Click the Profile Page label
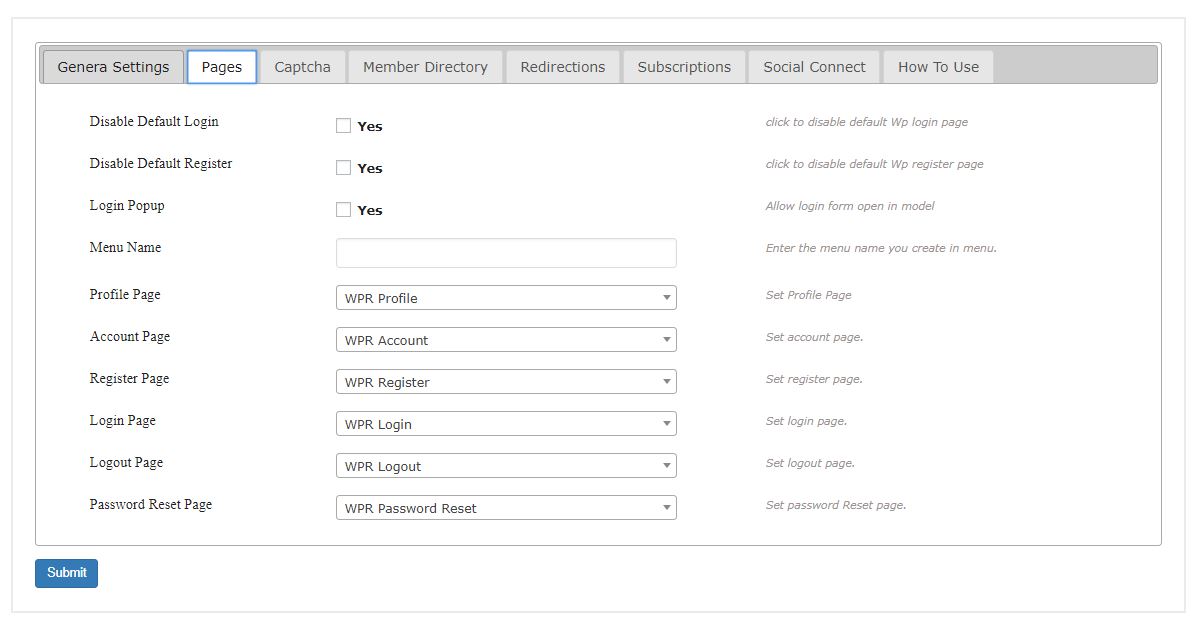Viewport: 1195px width, 632px height. (125, 295)
